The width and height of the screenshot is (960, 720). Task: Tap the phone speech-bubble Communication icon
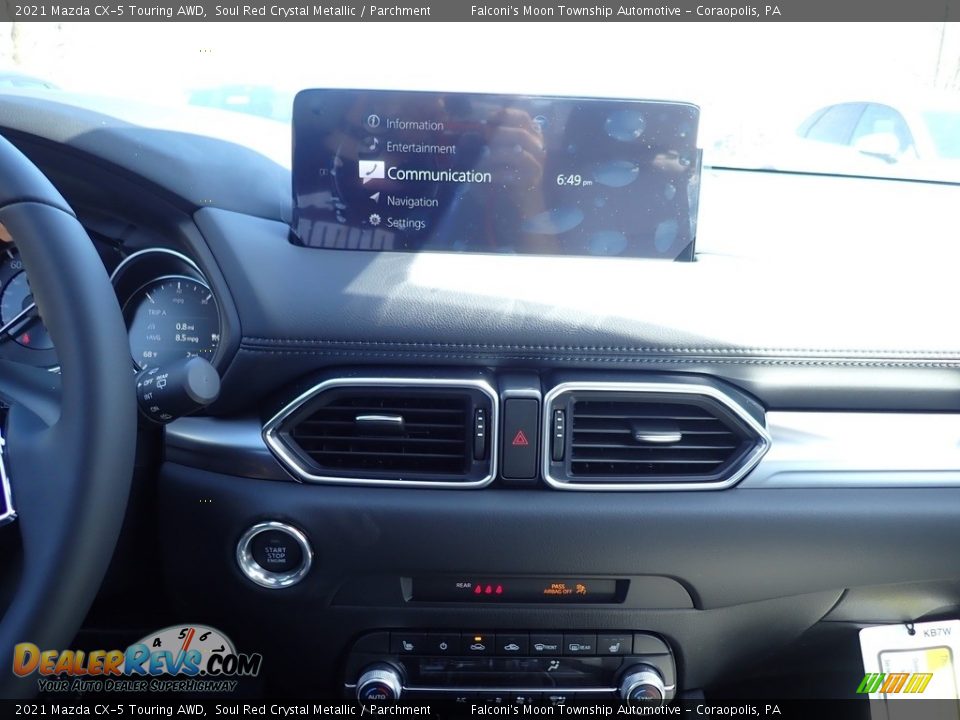tap(371, 171)
